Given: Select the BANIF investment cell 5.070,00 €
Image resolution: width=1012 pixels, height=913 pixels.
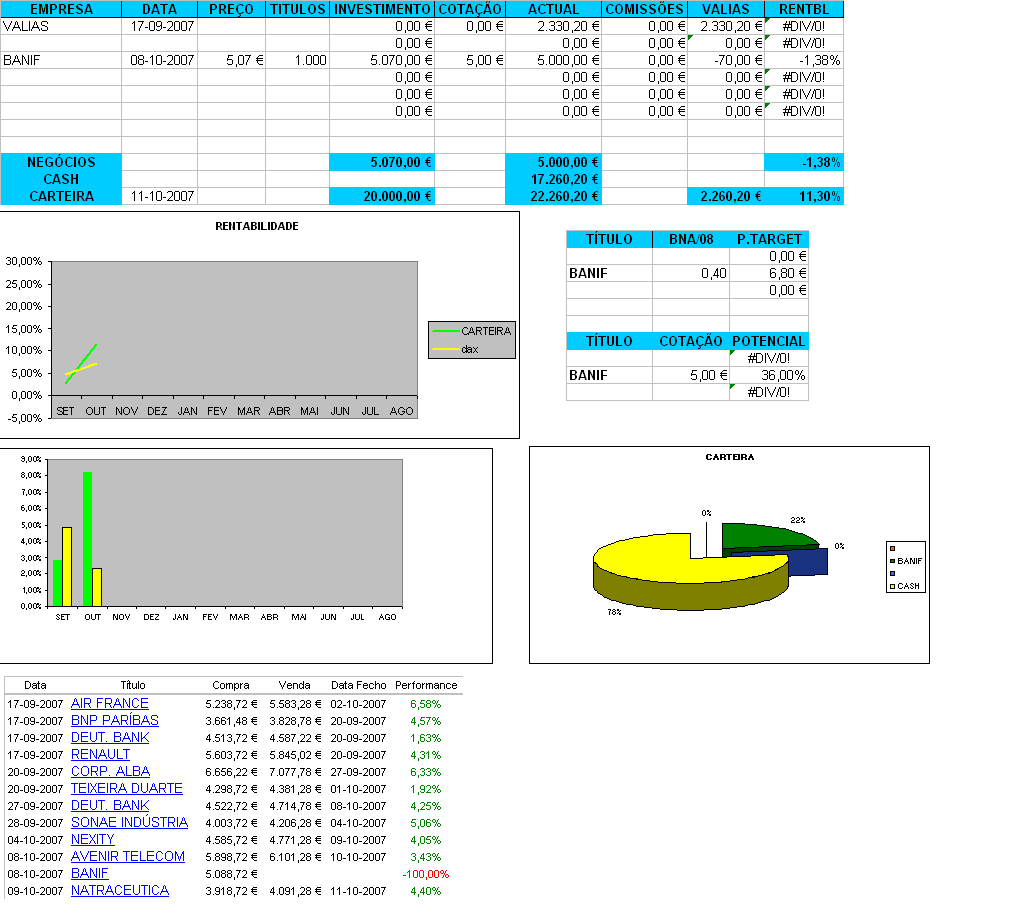Looking at the screenshot, I should point(382,61).
